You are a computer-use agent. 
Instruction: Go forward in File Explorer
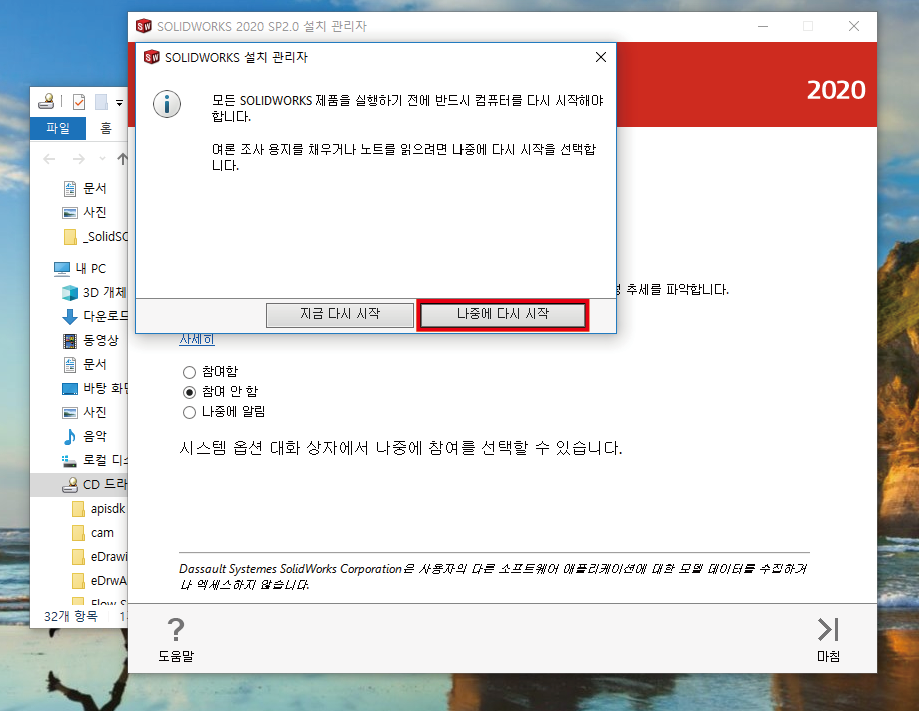tap(79, 159)
